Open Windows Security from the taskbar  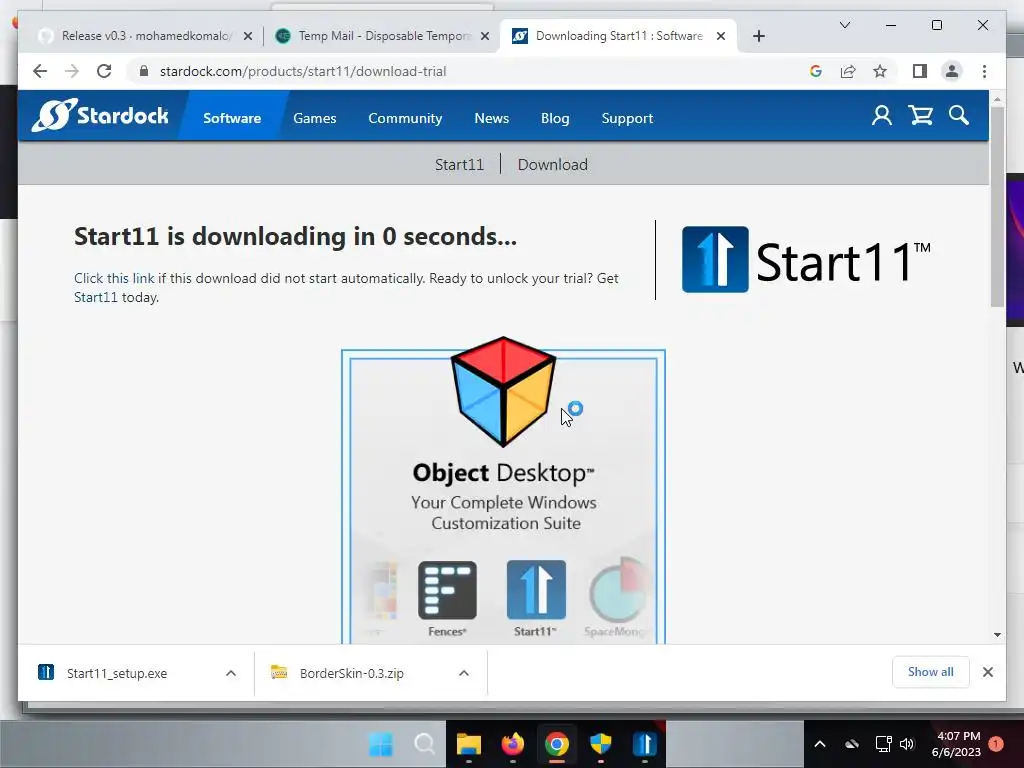coord(601,744)
